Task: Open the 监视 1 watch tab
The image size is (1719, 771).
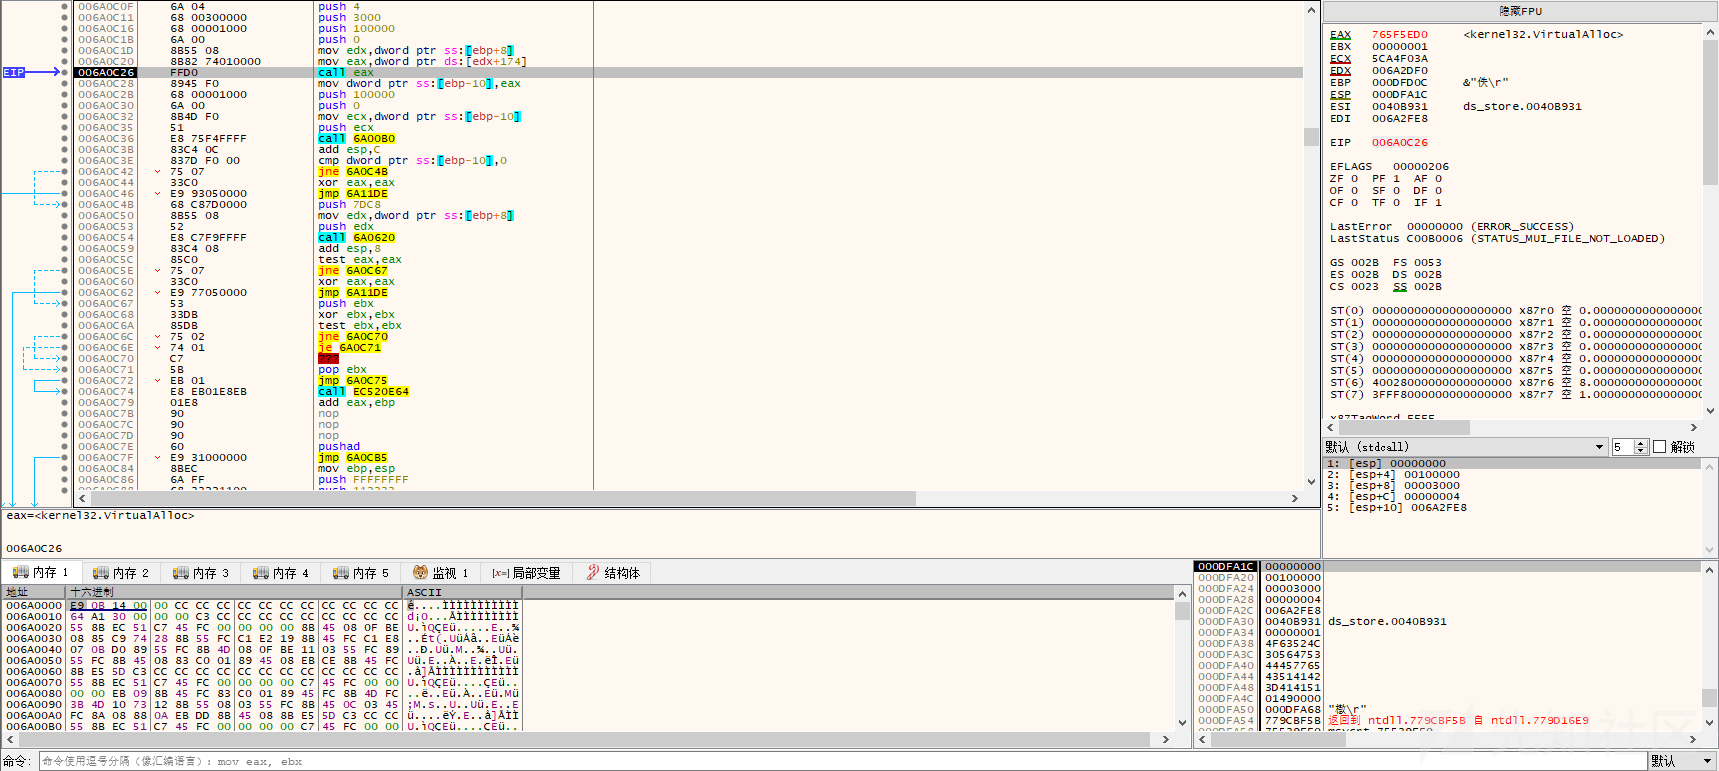Action: (441, 573)
